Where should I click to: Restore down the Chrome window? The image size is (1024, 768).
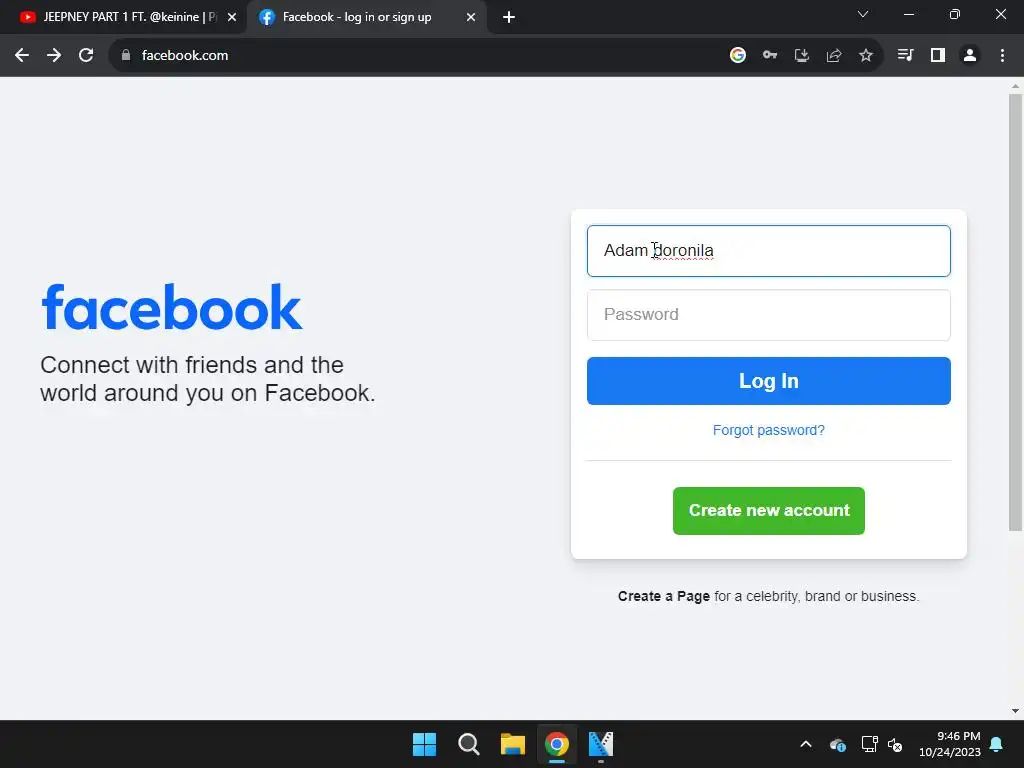point(955,14)
